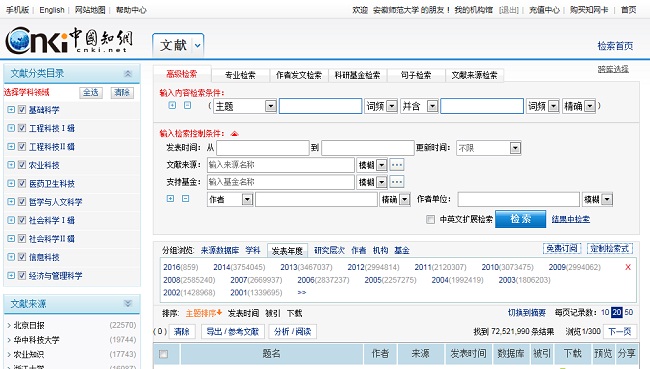Image resolution: width=650 pixels, height=369 pixels.
Task: Select all results via header checkbox
Action: (164, 354)
